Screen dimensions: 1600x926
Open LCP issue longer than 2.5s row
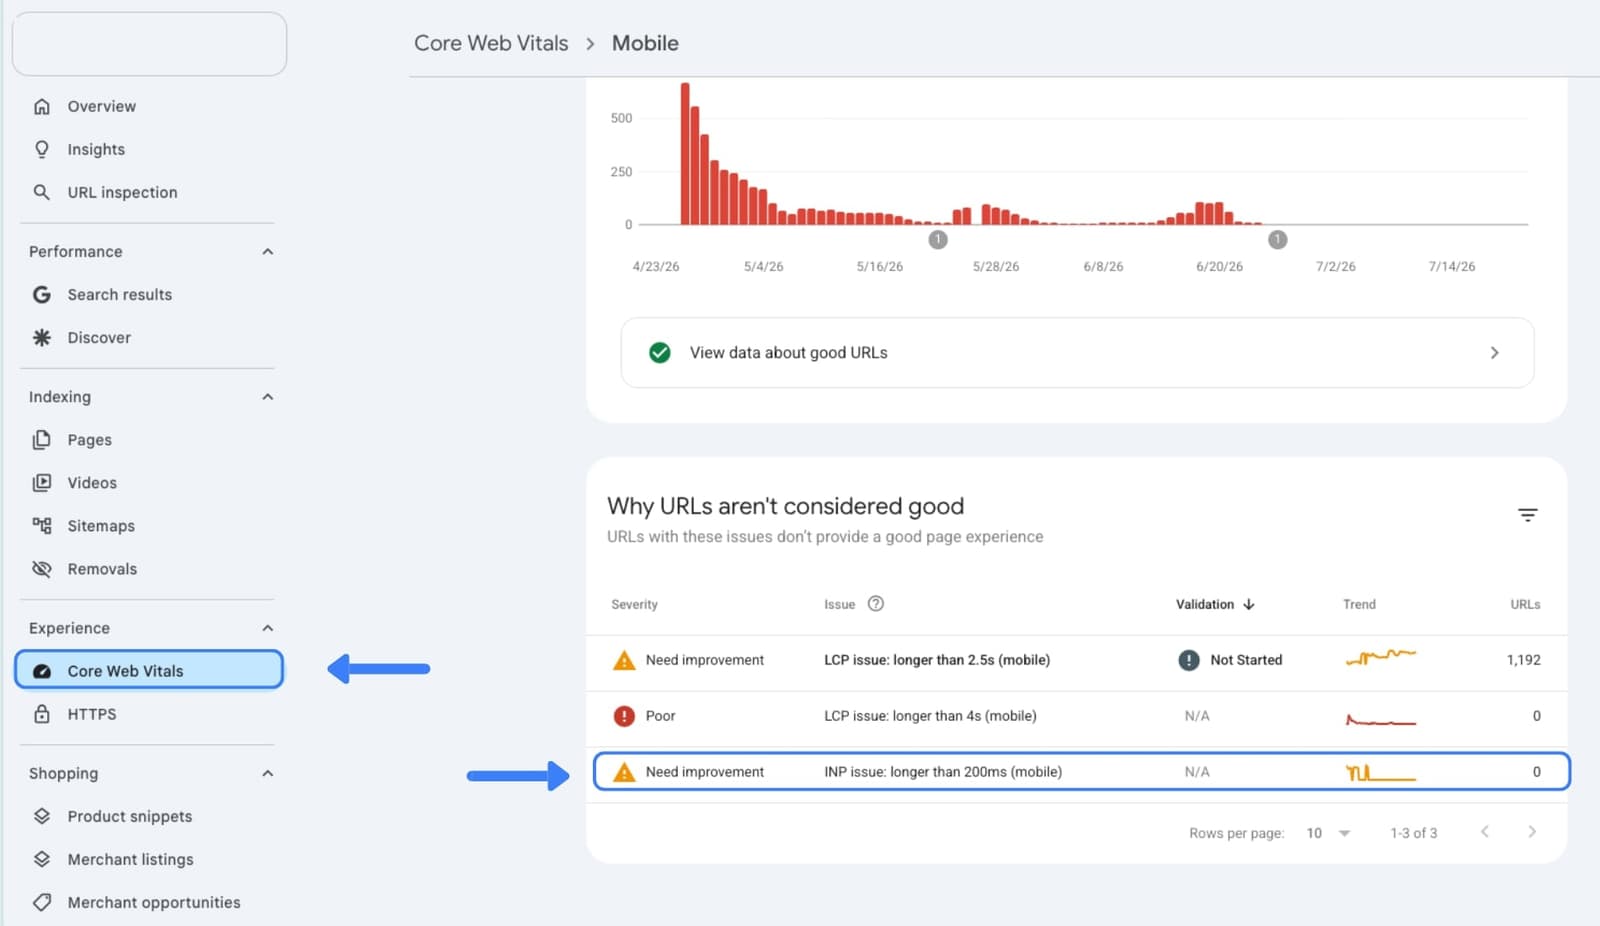(1076, 660)
